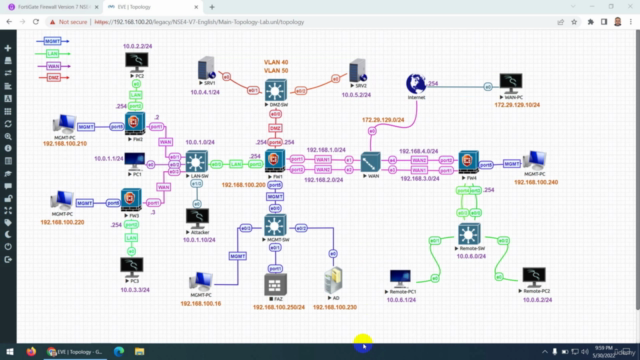
Task: Switch to FortiGate Firewall Version 7 tab
Action: click(52, 7)
